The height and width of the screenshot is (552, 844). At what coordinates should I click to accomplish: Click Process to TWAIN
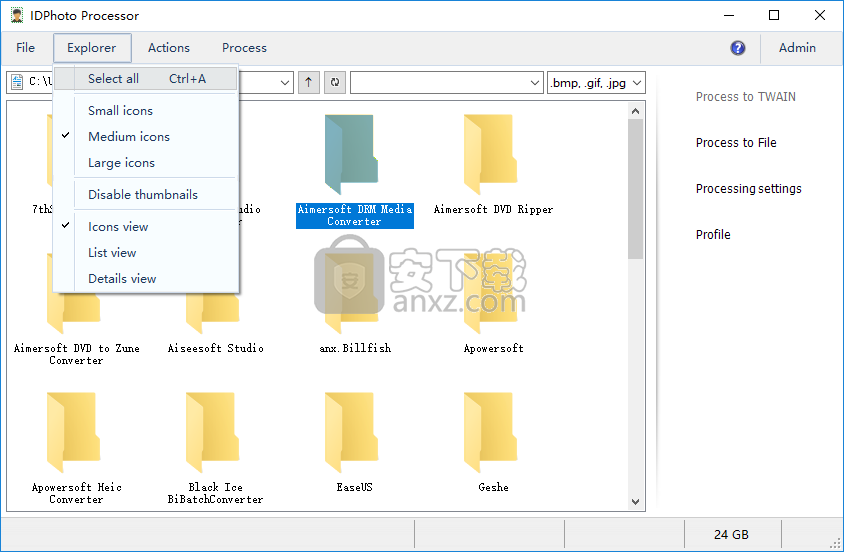click(x=745, y=97)
